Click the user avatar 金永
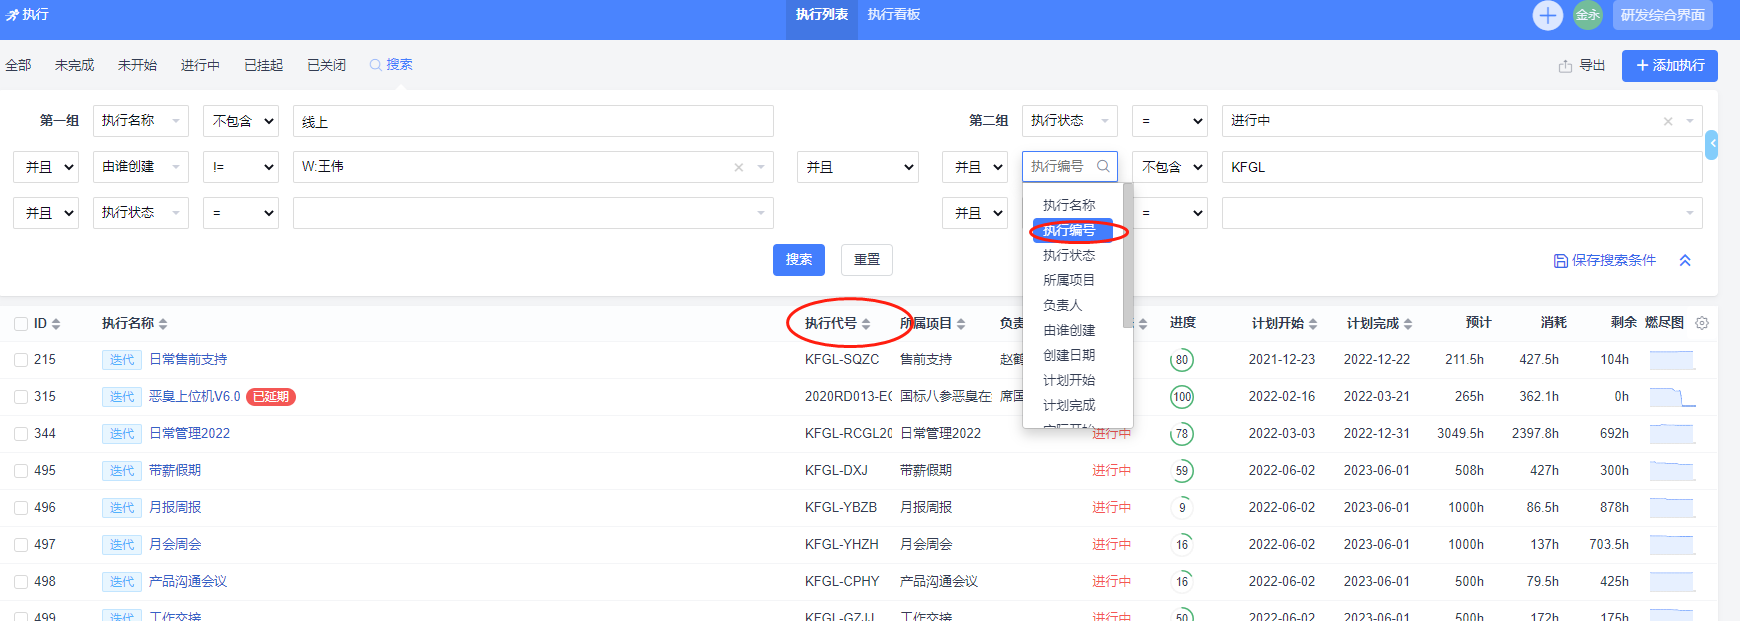1740x621 pixels. [x=1587, y=15]
